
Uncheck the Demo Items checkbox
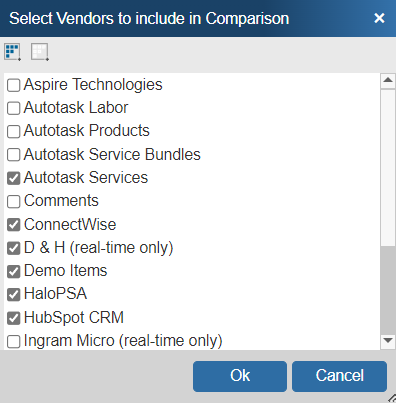pos(14,271)
